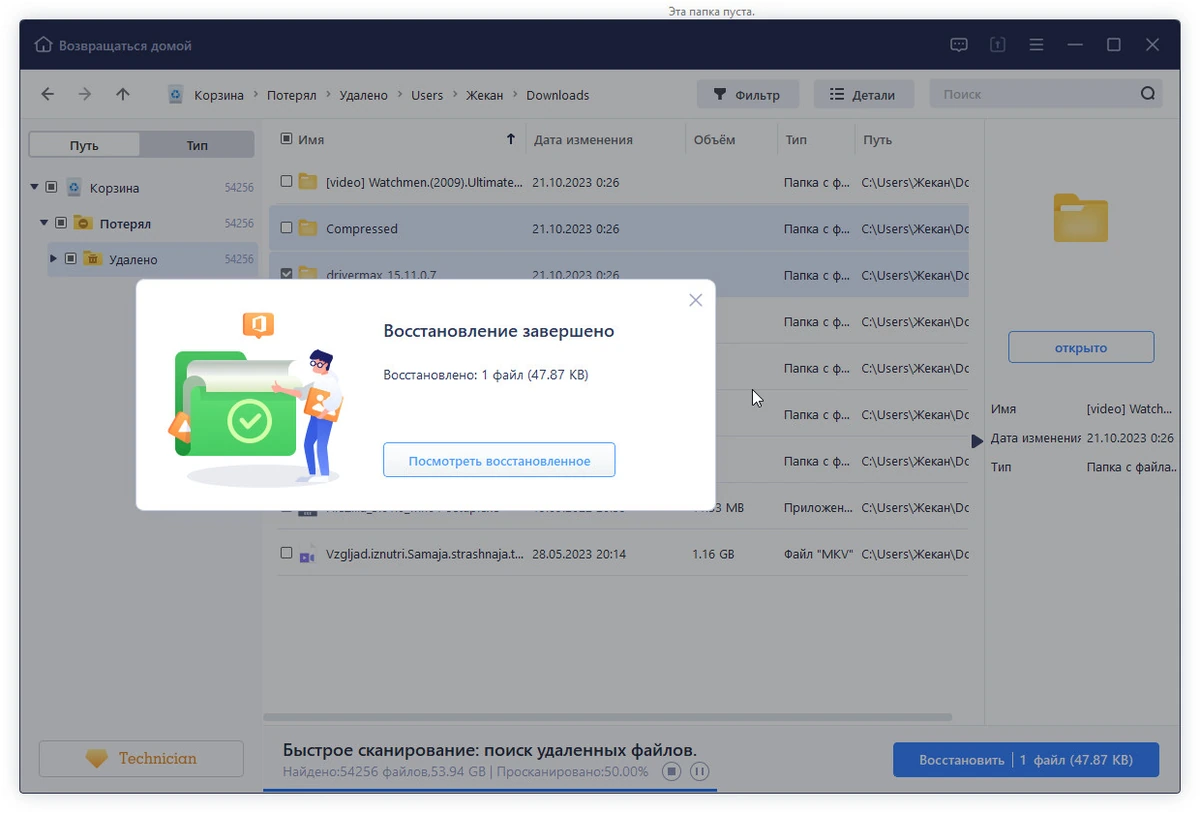Select the Vzgljad.iznutri.Samaja.strashnaja file name
Viewport: 1200px width, 813px height.
(x=424, y=553)
